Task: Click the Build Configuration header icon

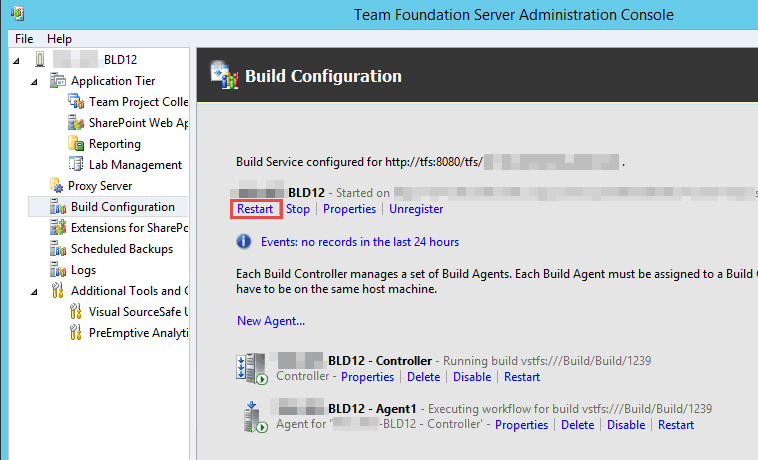Action: pos(224,75)
